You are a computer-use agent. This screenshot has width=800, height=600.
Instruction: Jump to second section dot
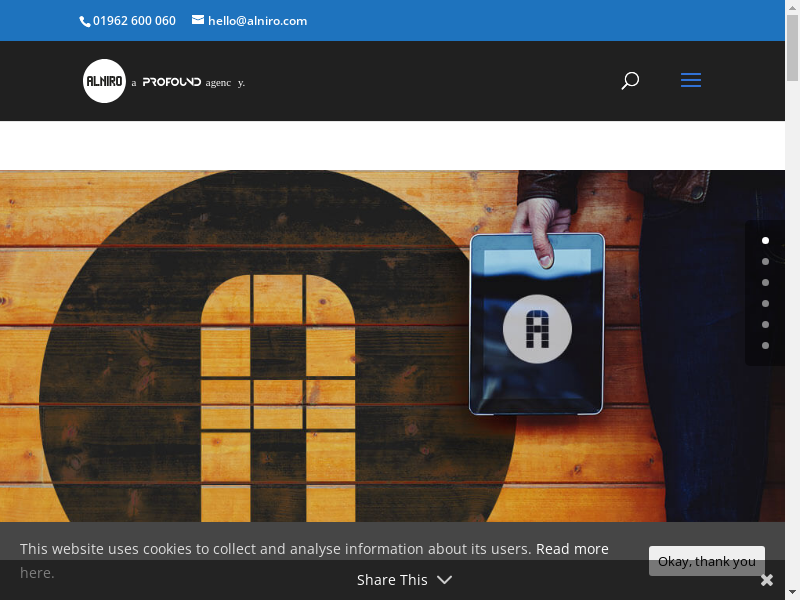tap(765, 261)
